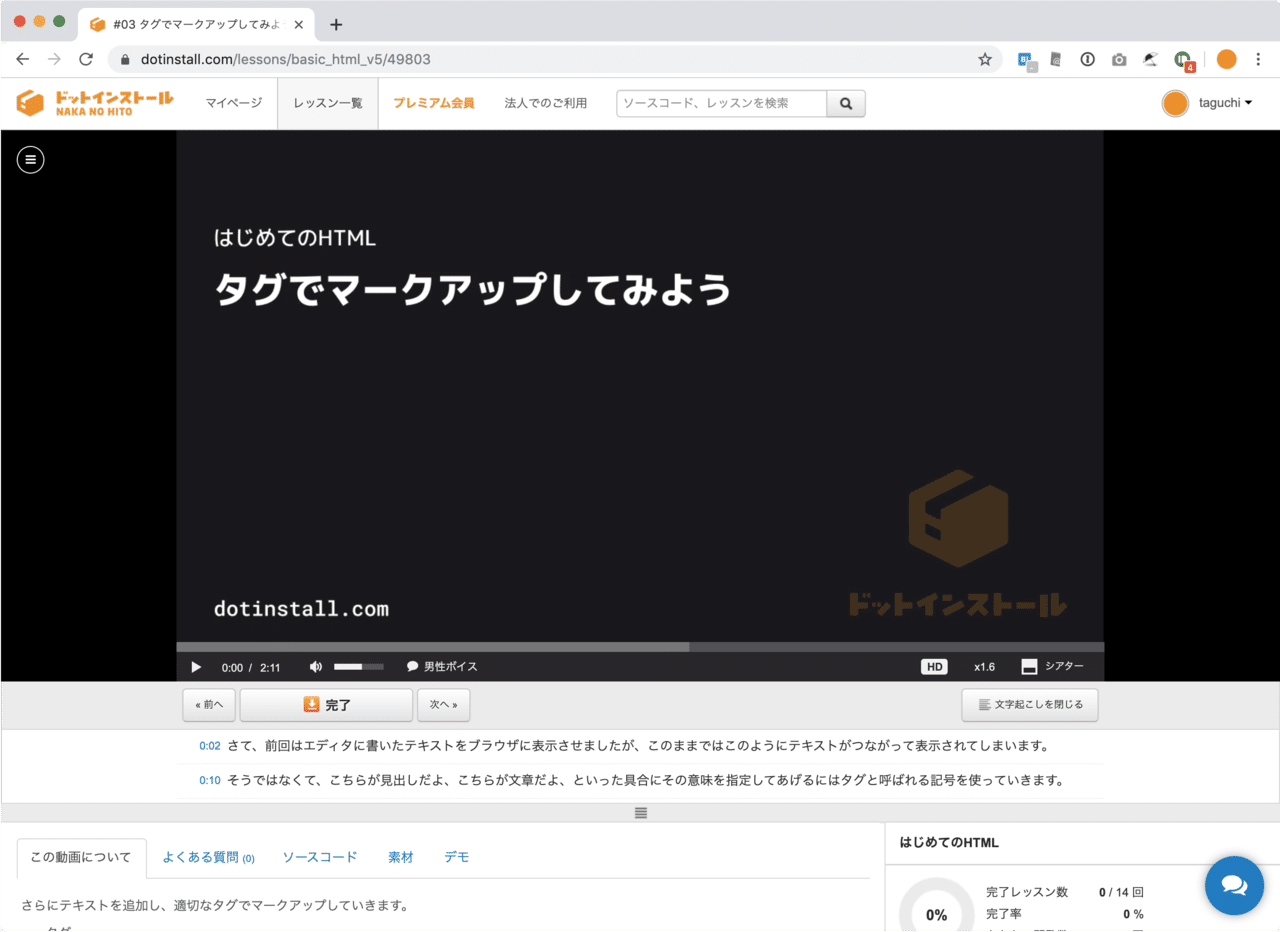Open the hamburger menu over the video
Screen dimensions: 1280x932
(30, 160)
